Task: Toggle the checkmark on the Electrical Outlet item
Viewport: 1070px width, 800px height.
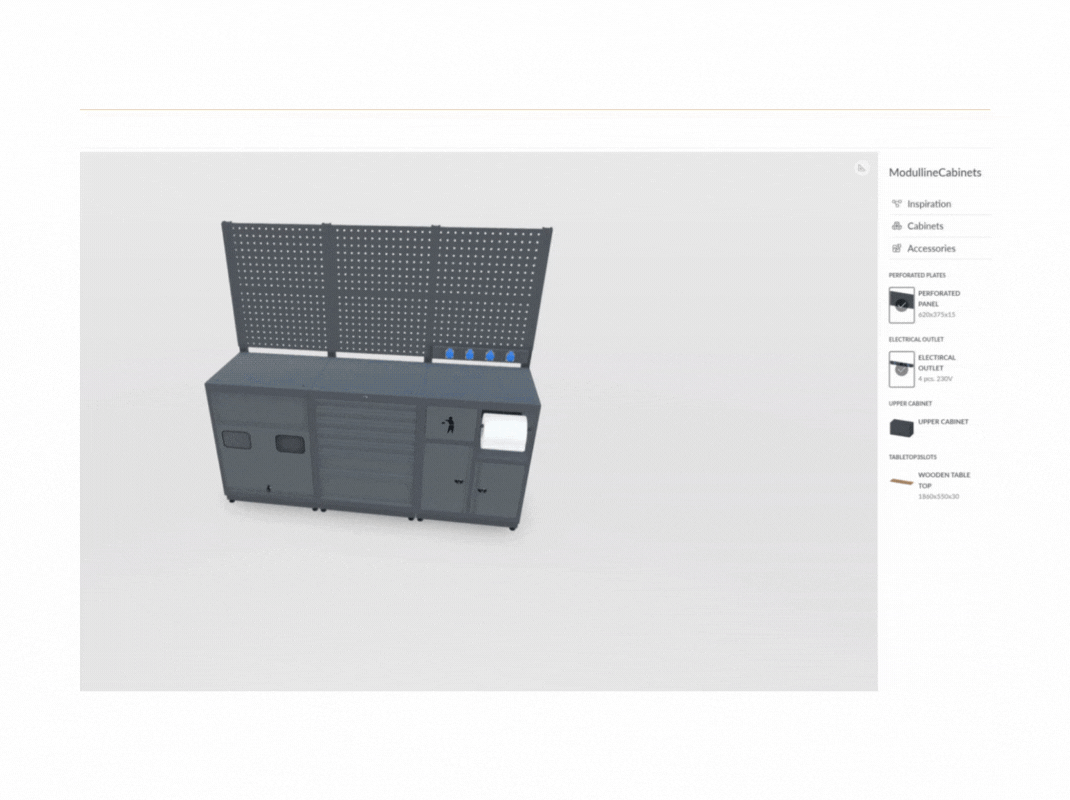Action: tap(900, 369)
